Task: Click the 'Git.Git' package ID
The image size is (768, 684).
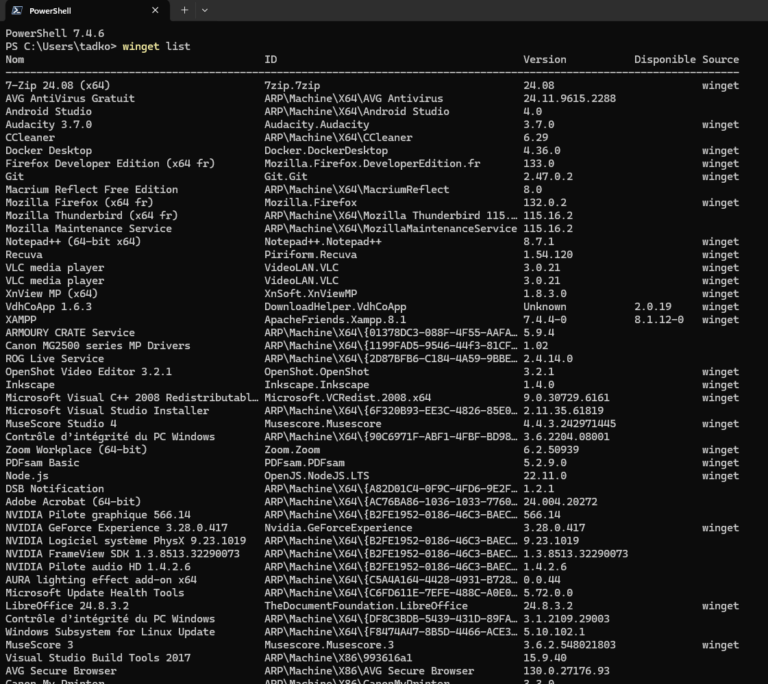Action: coord(287,177)
